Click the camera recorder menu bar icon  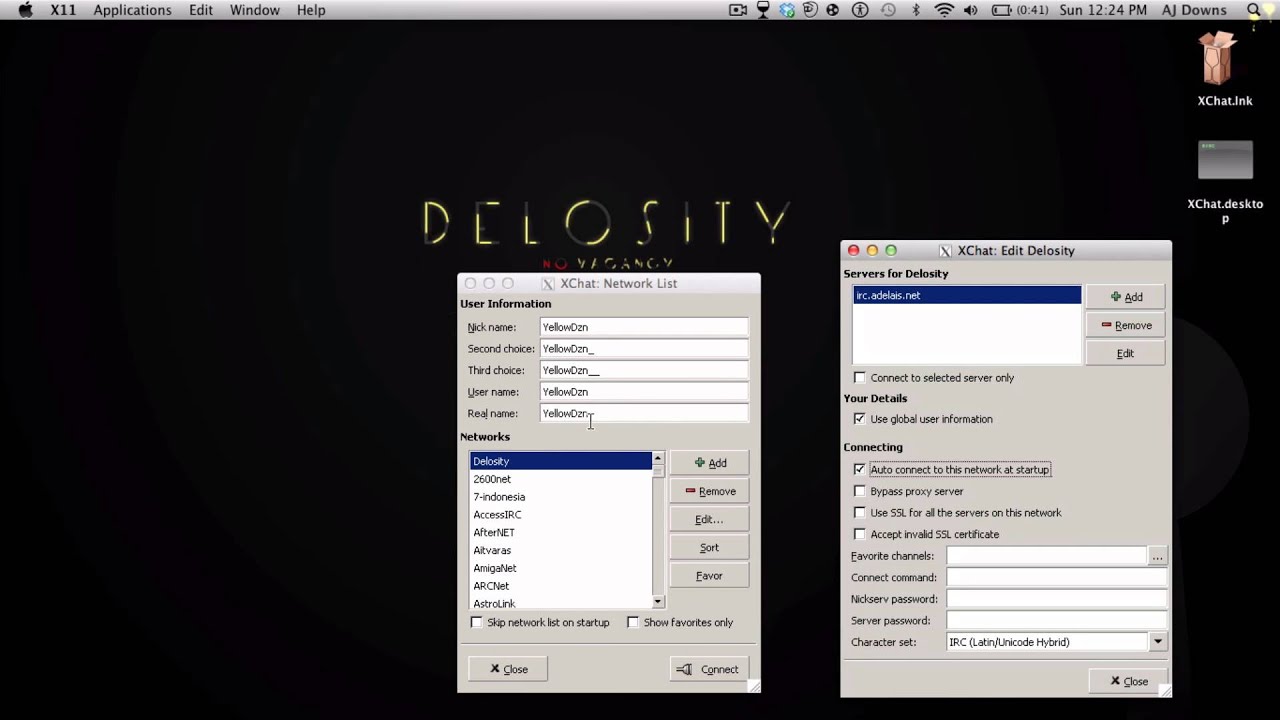tap(738, 10)
